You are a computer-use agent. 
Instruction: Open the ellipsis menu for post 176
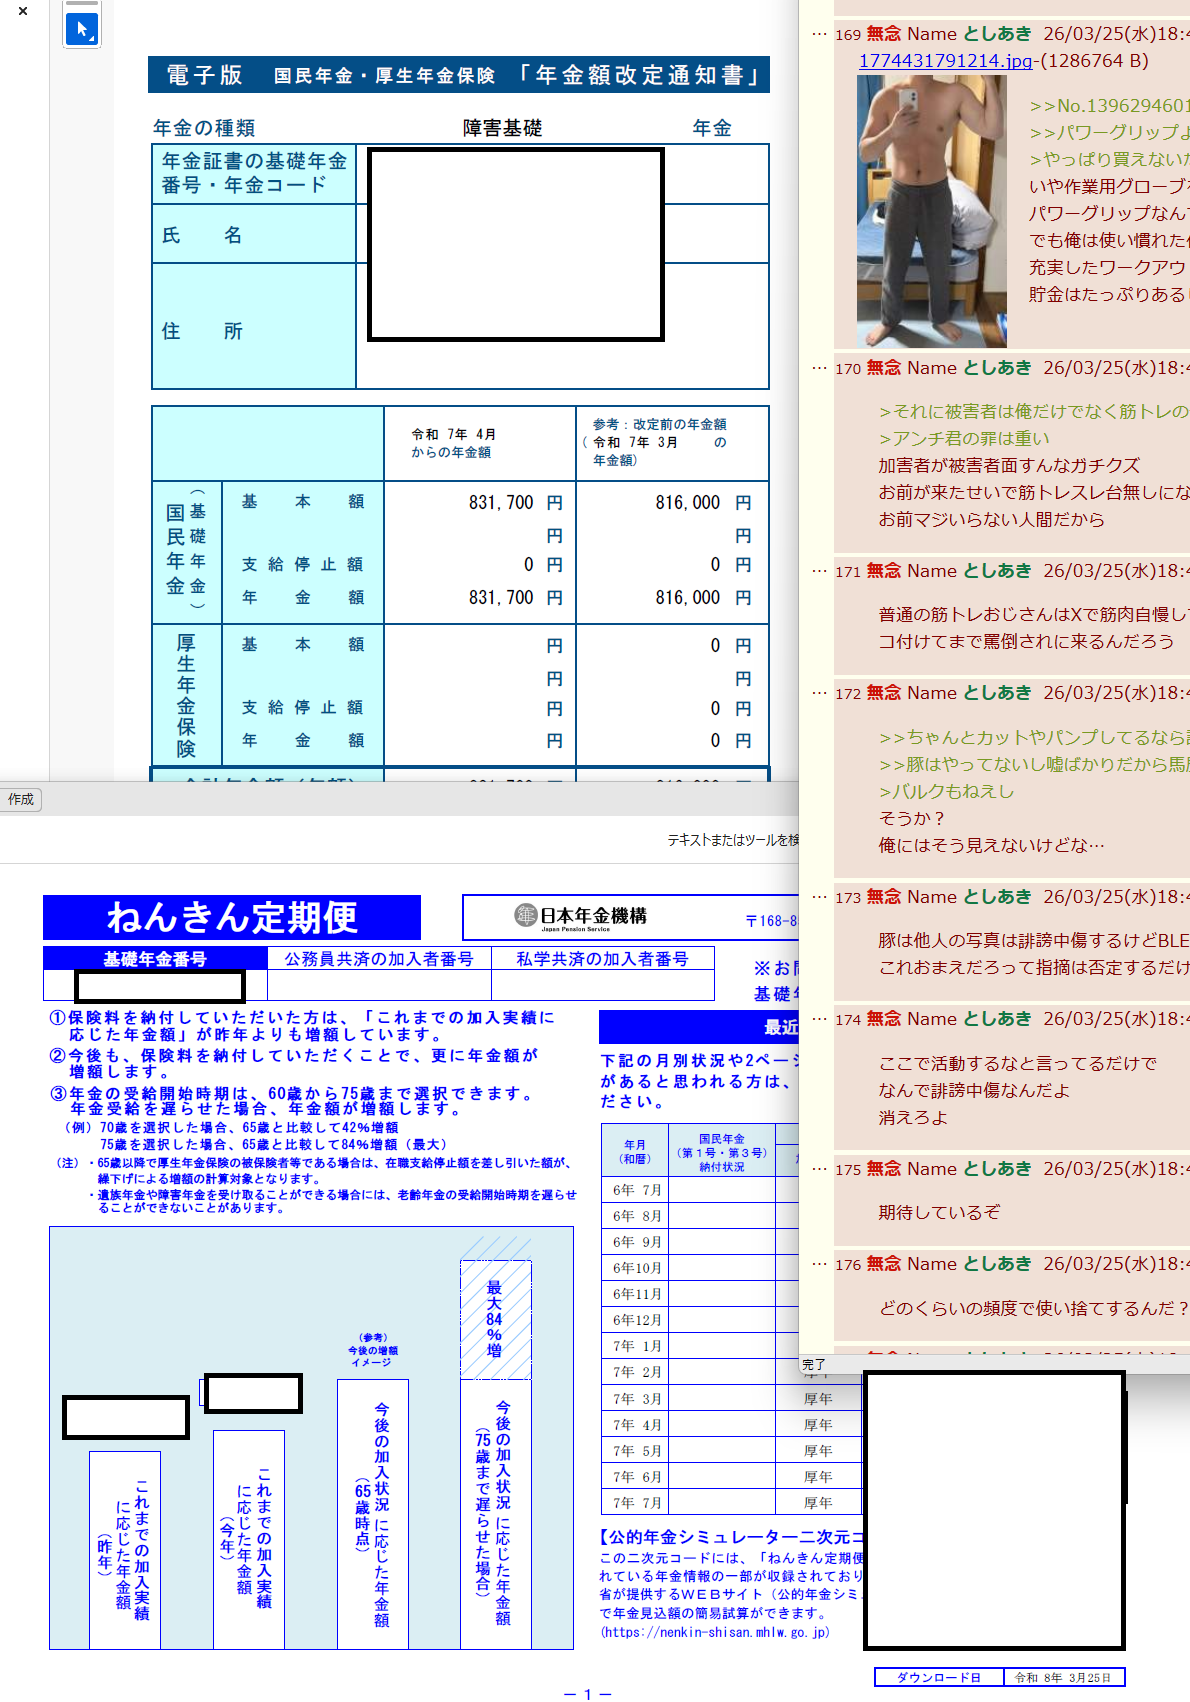(x=818, y=1264)
